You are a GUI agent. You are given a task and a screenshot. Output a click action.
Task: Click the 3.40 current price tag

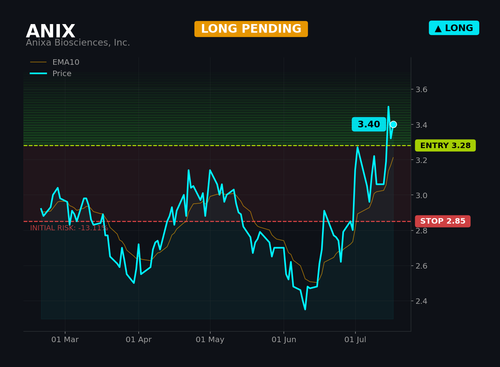pyautogui.click(x=369, y=124)
